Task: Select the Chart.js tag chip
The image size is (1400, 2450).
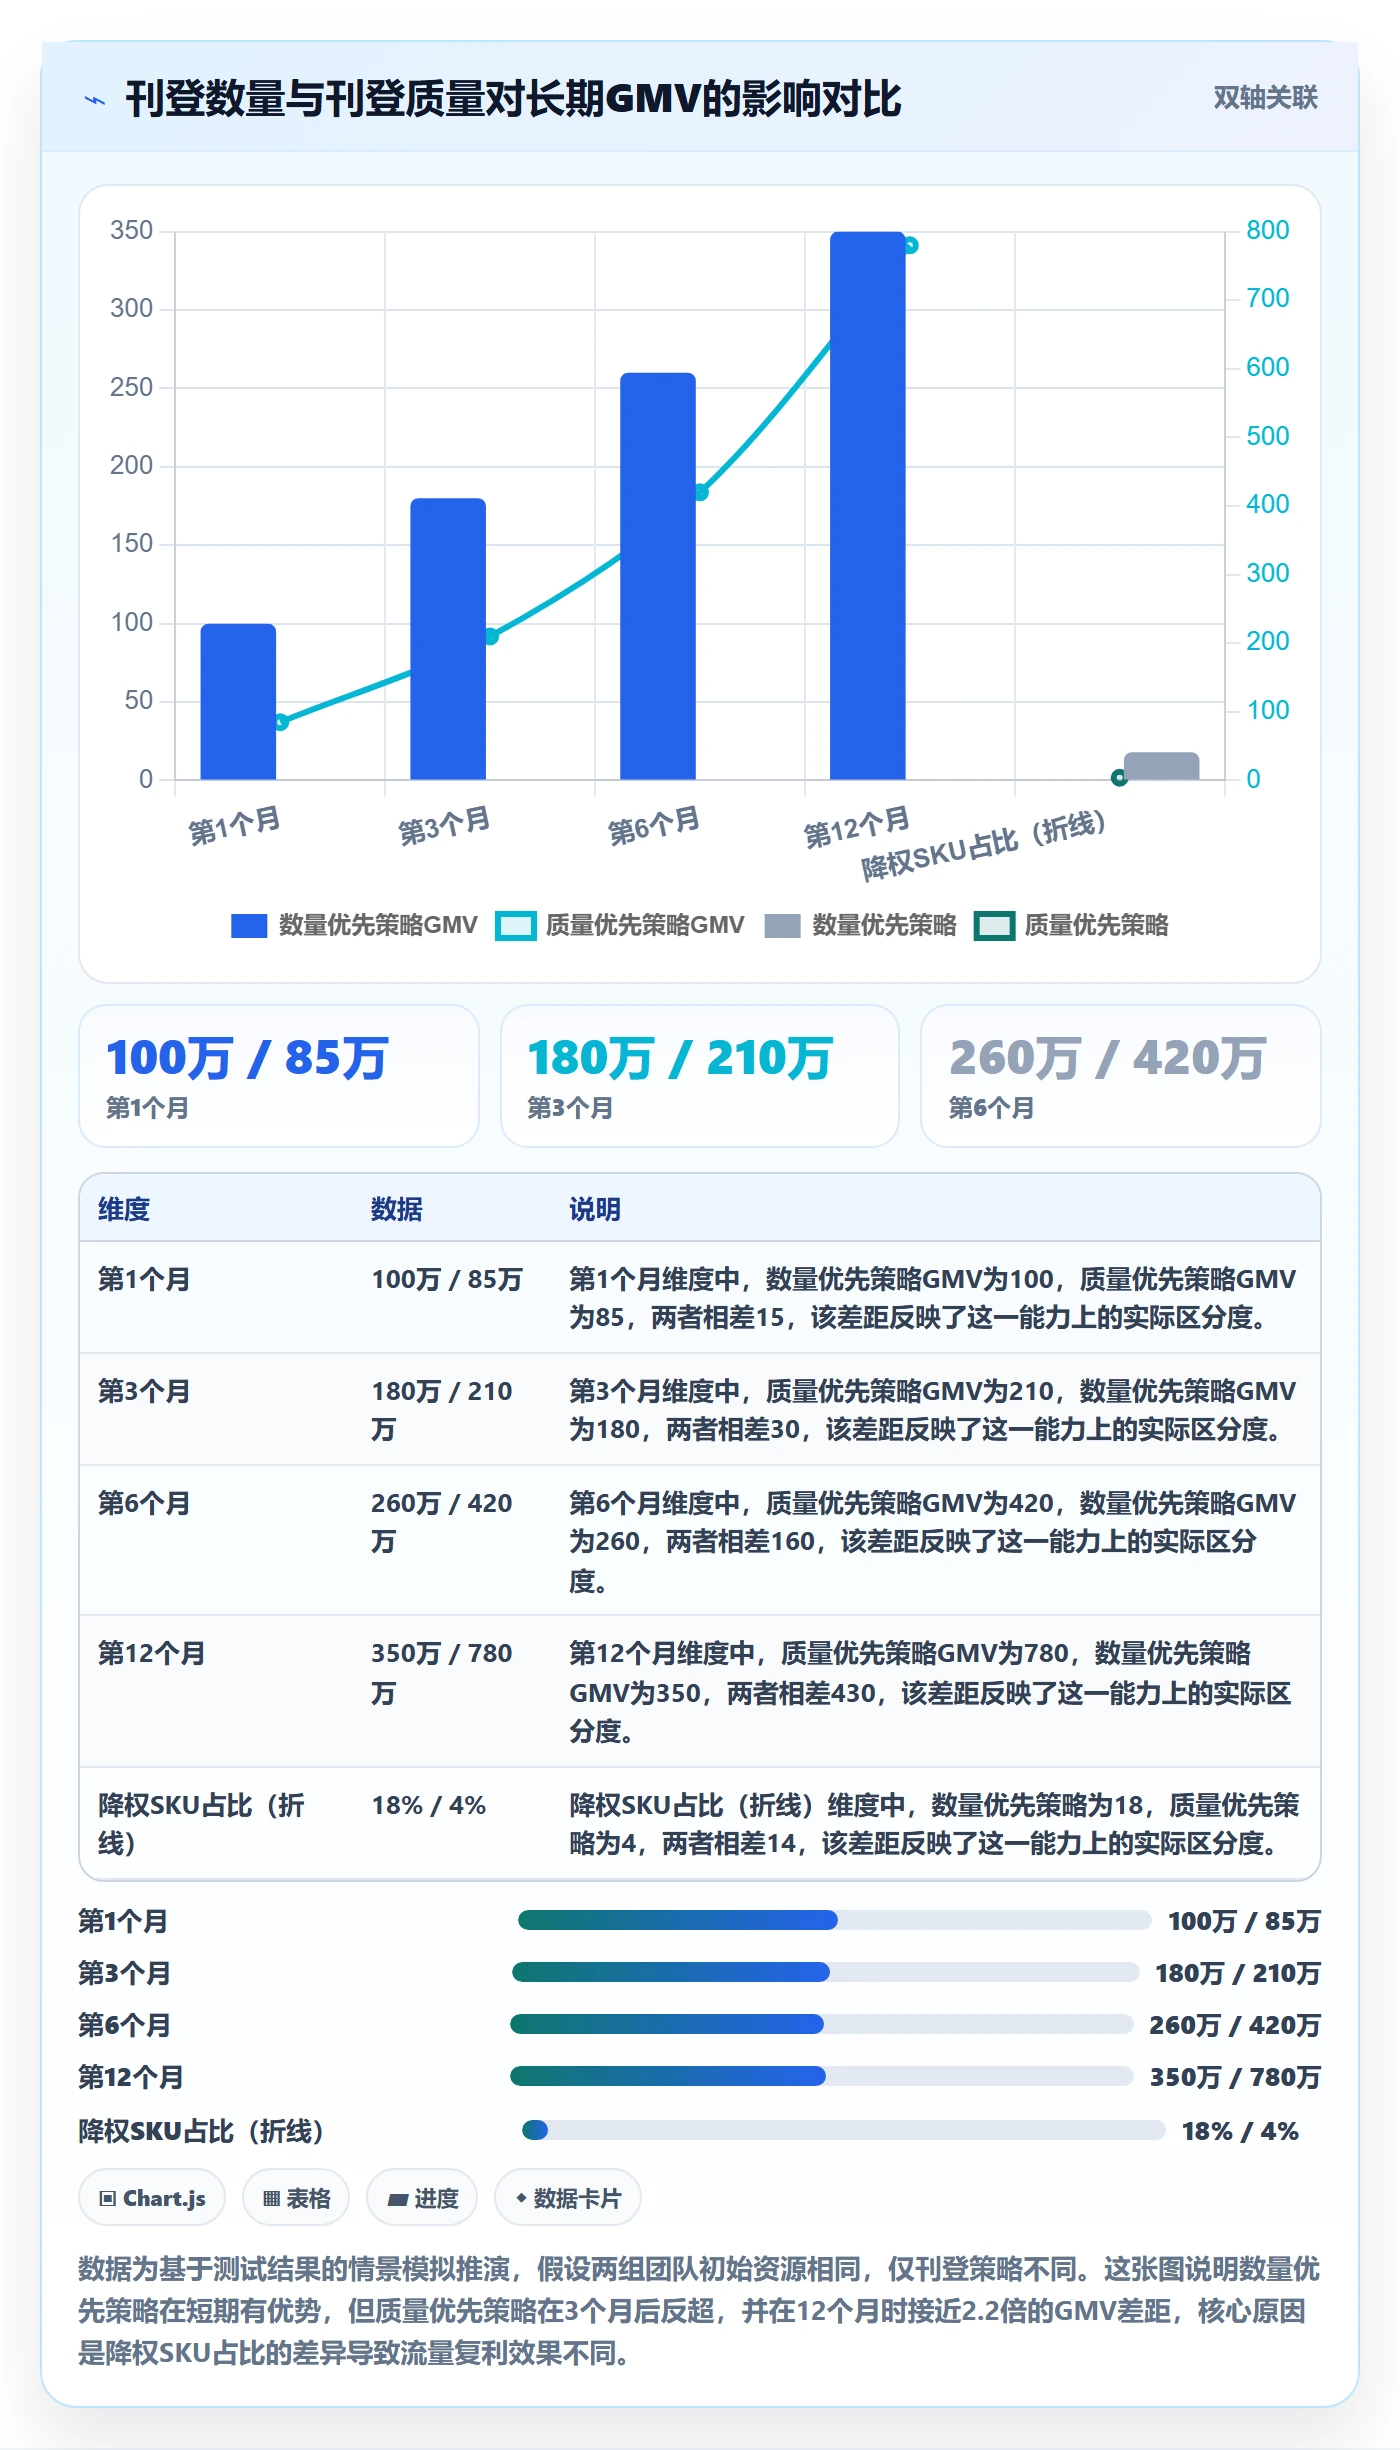Action: tap(152, 2198)
